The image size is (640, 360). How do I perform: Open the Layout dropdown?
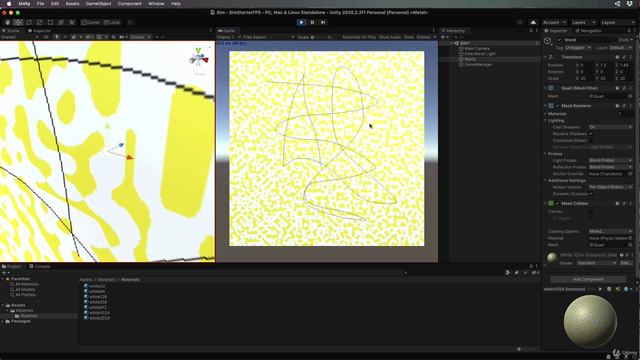point(617,22)
